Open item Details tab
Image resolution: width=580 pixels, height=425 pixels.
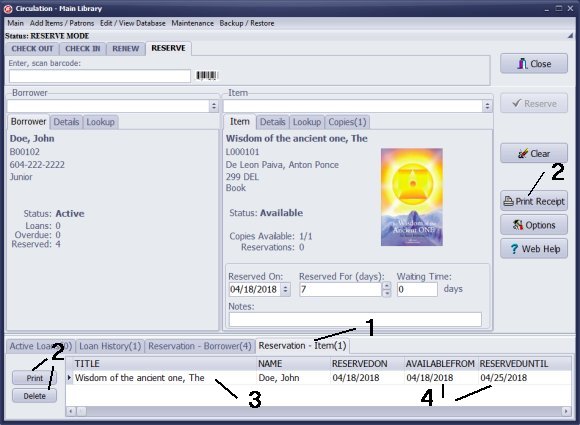(x=272, y=122)
